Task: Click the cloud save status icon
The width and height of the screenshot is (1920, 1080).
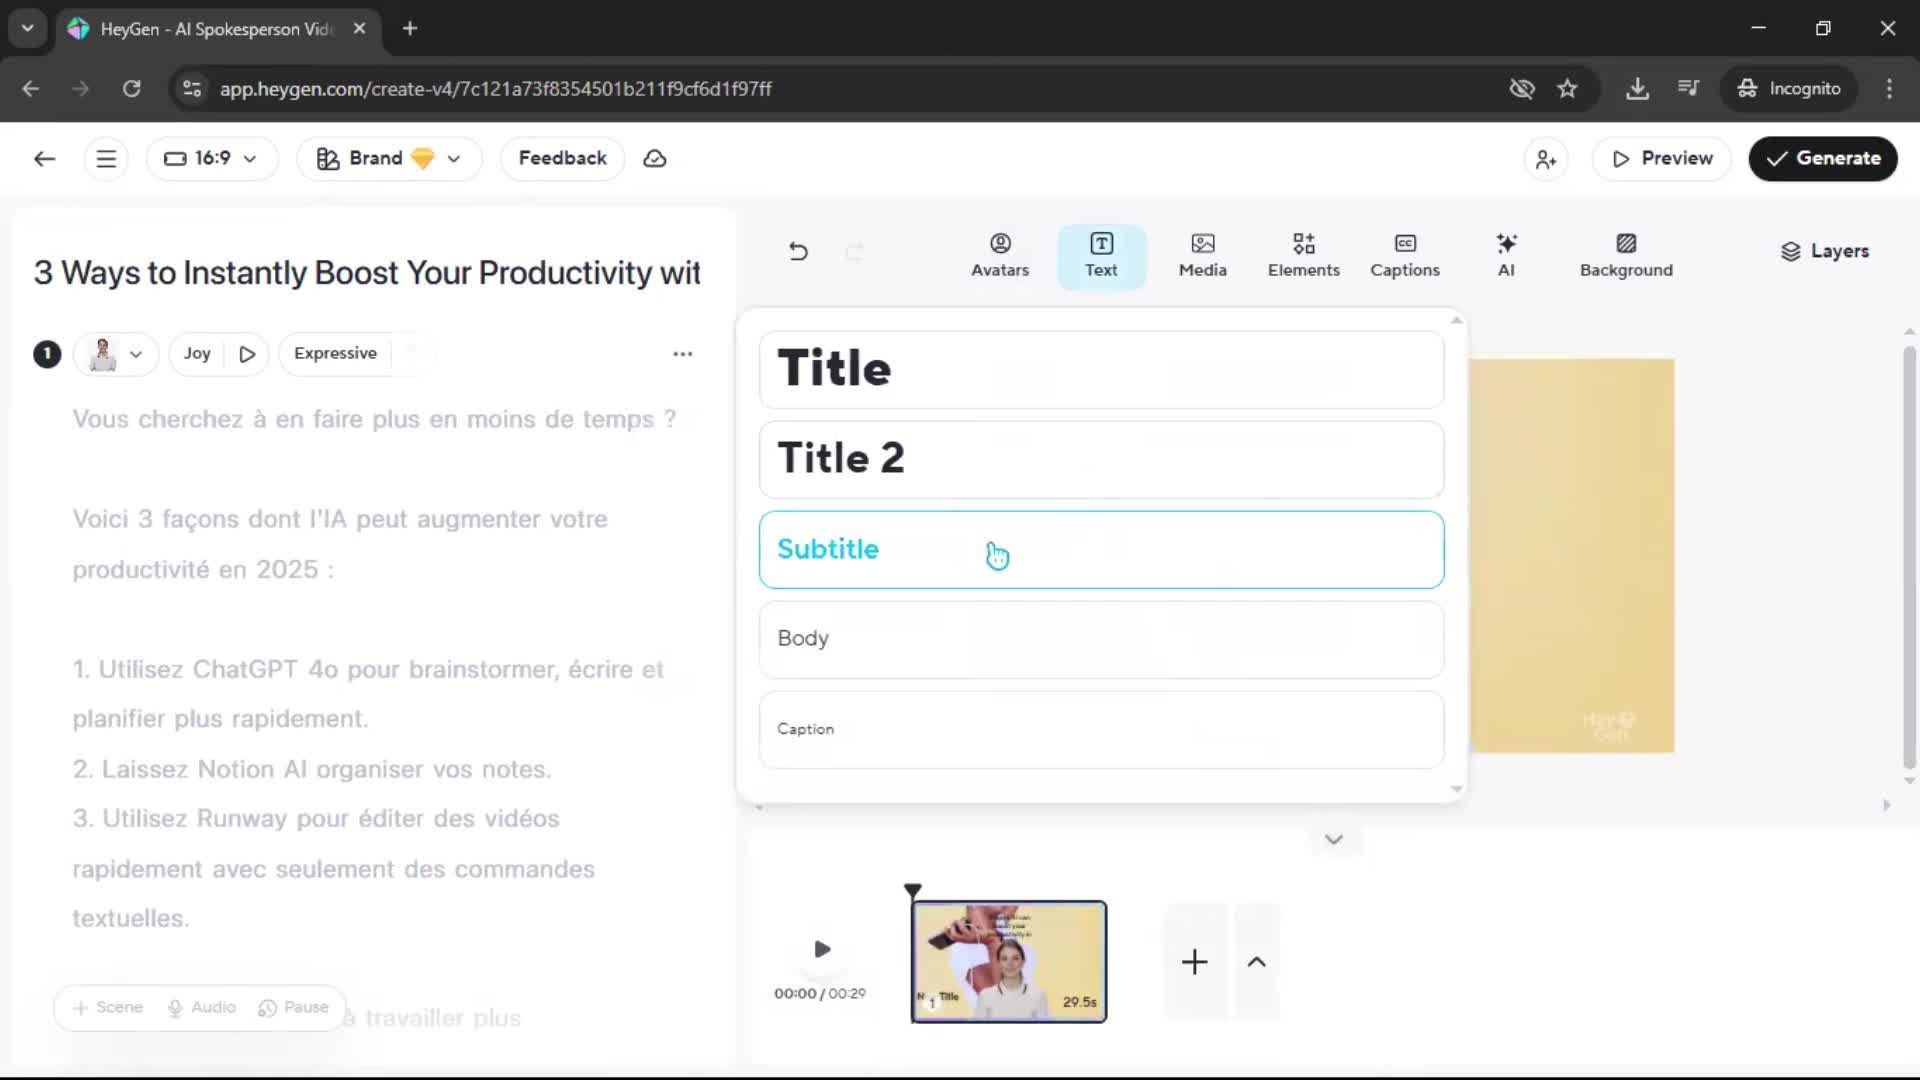Action: coord(655,159)
